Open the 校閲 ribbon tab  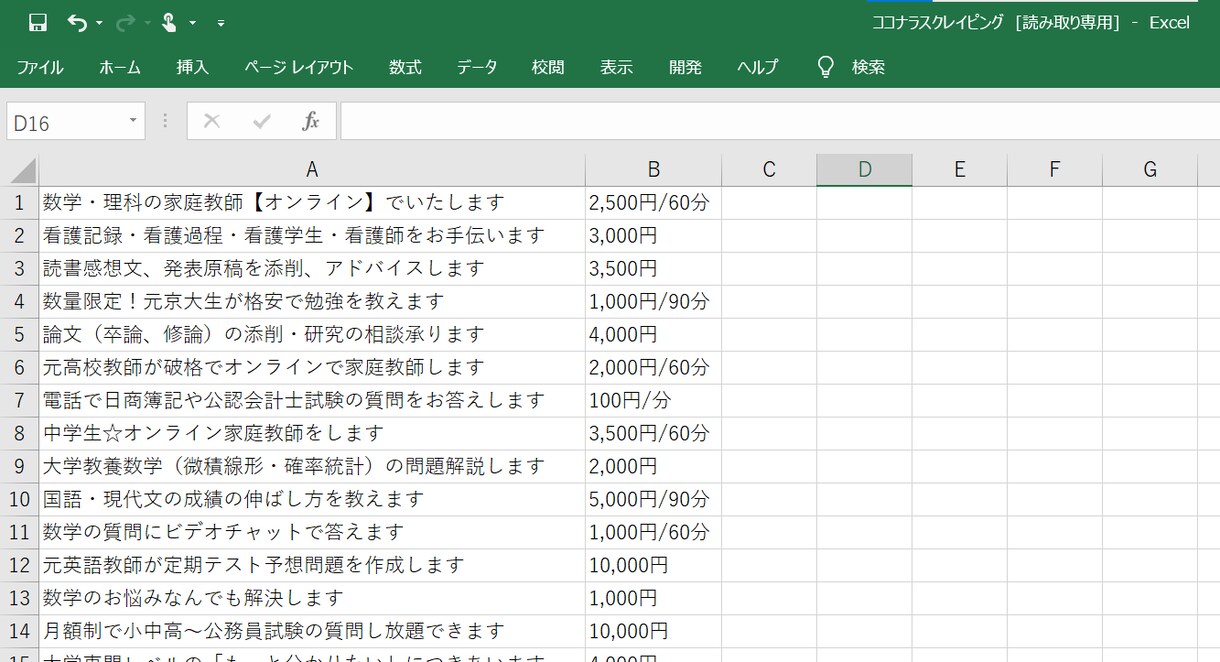pyautogui.click(x=548, y=67)
